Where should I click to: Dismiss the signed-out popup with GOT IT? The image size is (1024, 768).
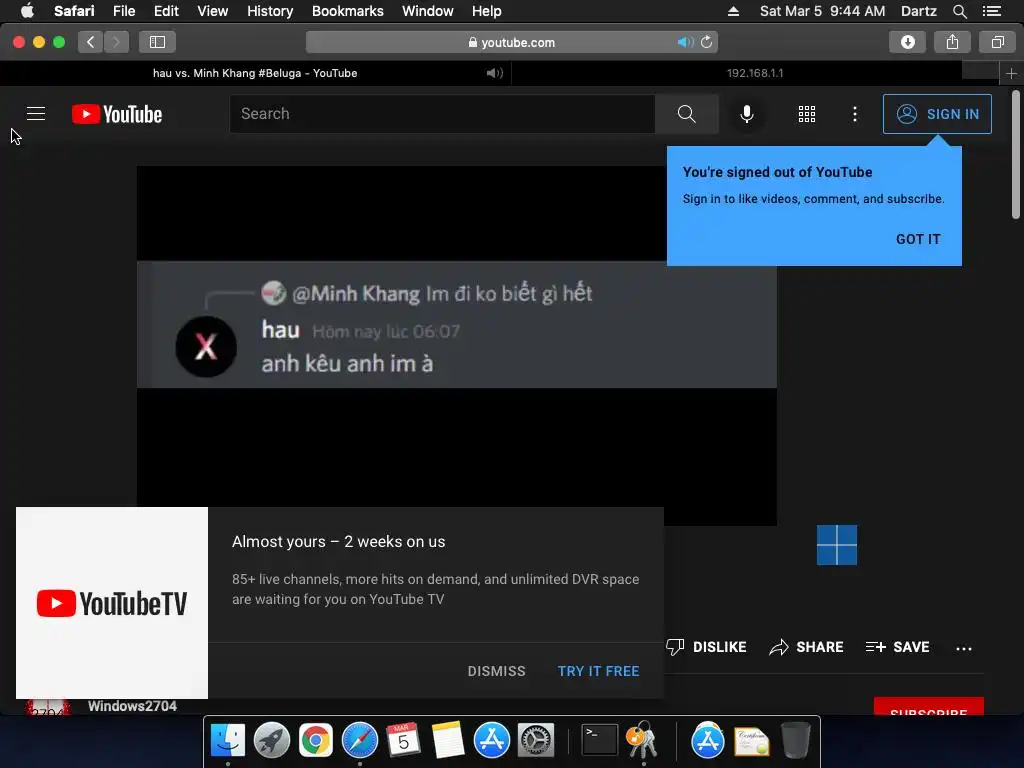pos(918,239)
